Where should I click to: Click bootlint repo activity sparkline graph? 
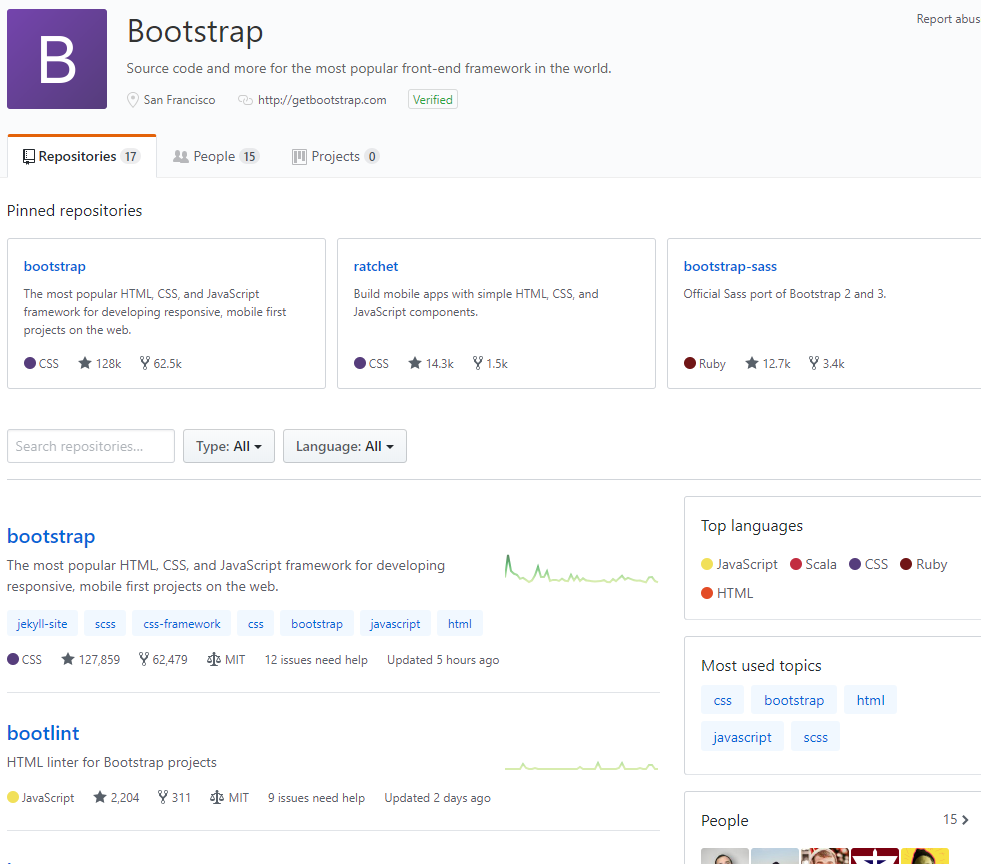coord(581,765)
